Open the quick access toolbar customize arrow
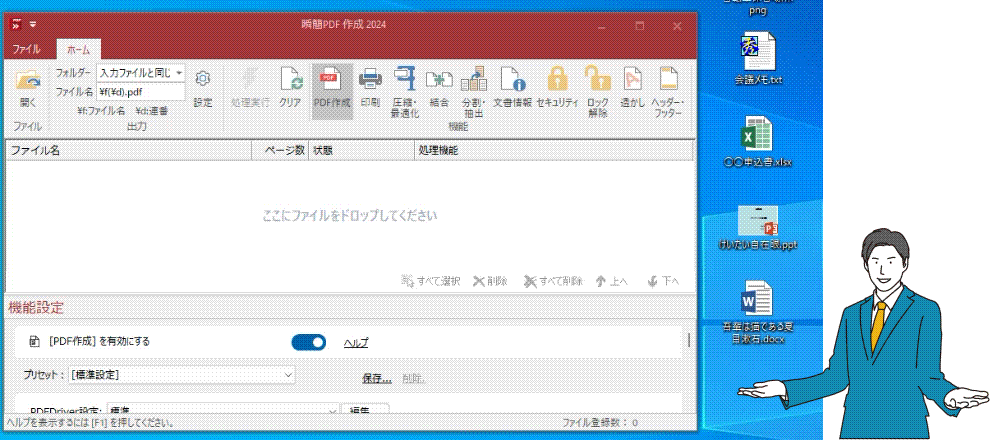Screen dimensions: 1000x440 point(33,25)
